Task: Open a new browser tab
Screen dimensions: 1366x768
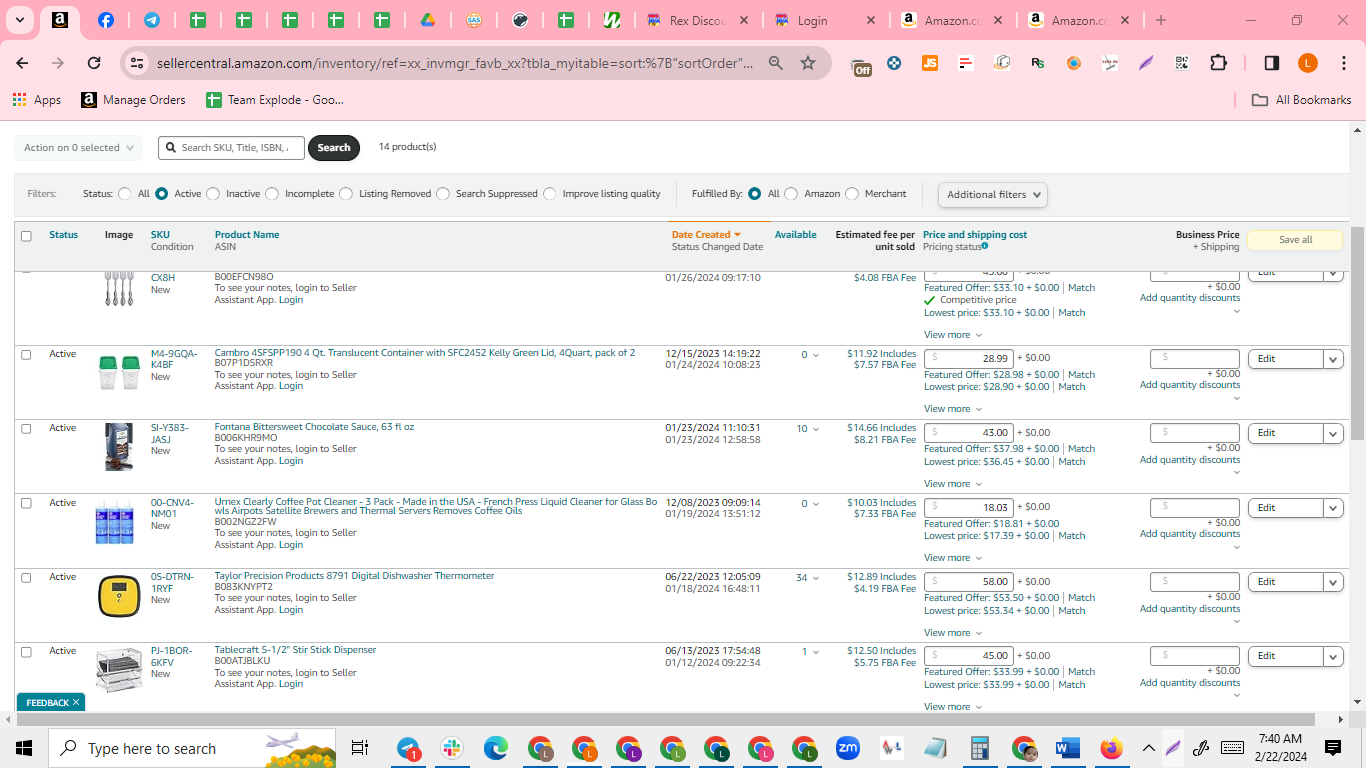Action: point(1160,20)
